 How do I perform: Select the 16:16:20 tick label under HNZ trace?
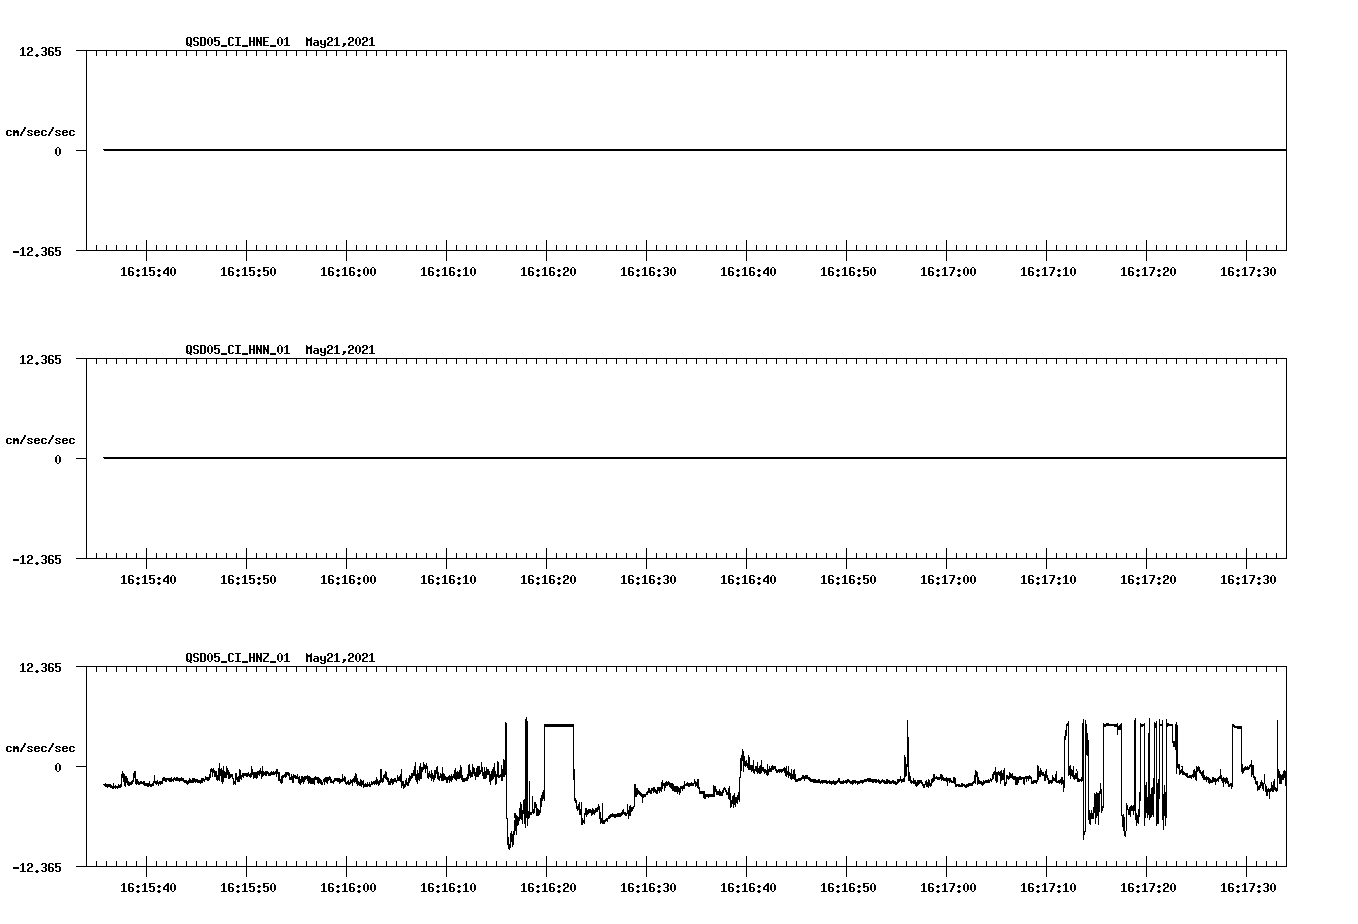549,885
